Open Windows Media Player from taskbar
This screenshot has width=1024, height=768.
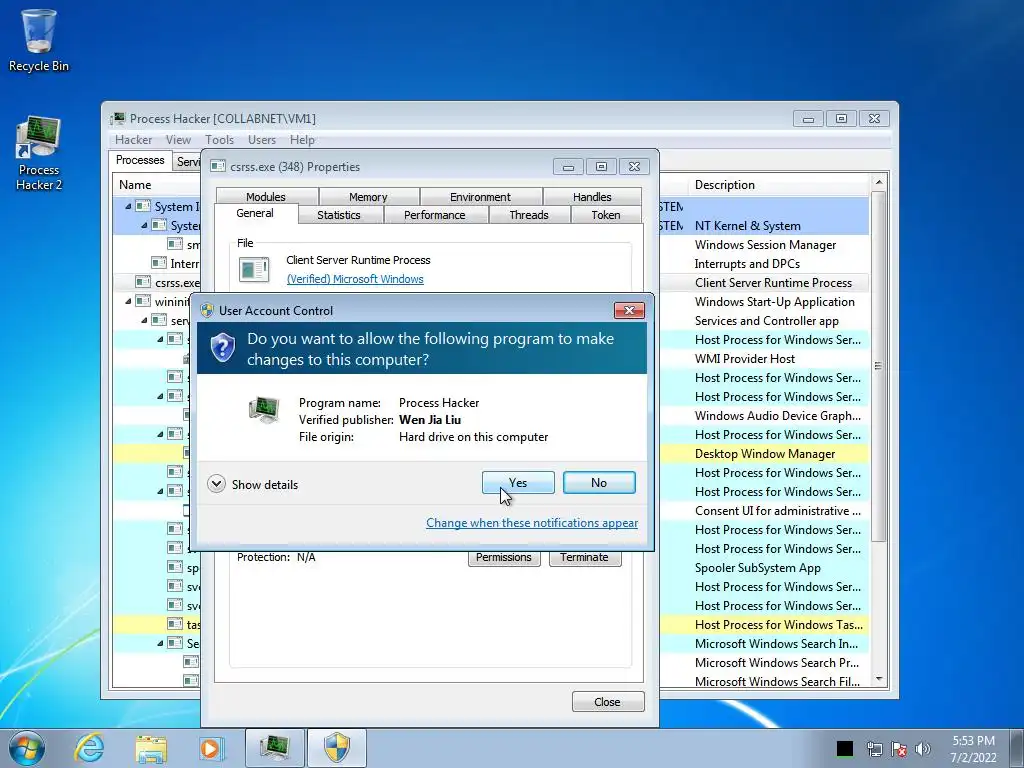(211, 748)
